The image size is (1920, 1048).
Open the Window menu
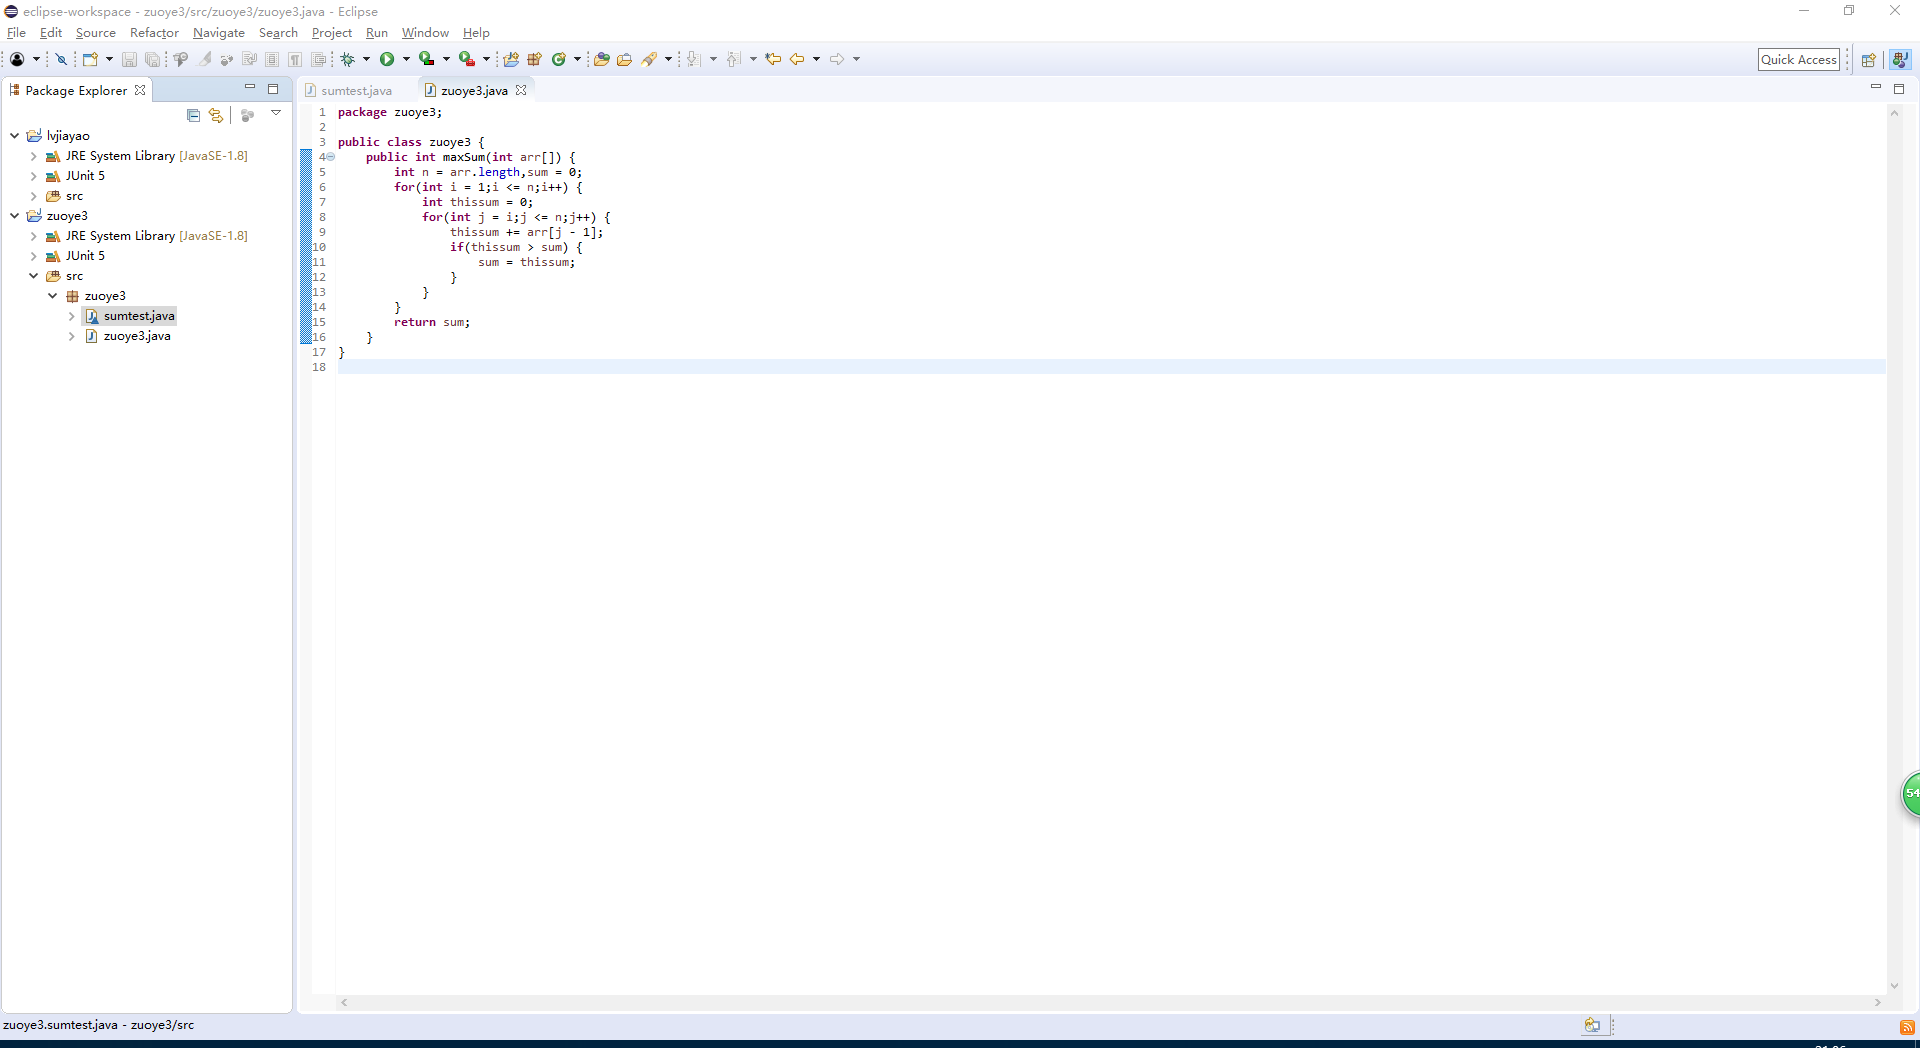425,33
